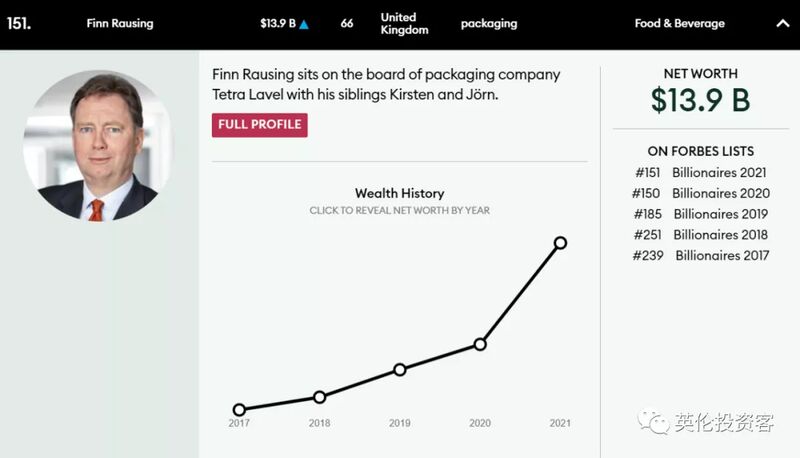This screenshot has width=800, height=458.
Task: Click the WeChat watermark icon
Action: click(653, 422)
